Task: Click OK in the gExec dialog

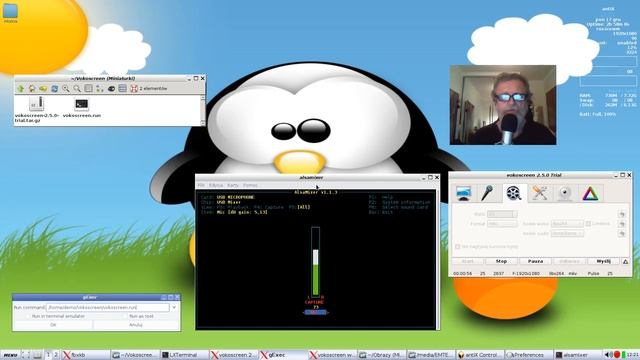Action: tap(53, 325)
